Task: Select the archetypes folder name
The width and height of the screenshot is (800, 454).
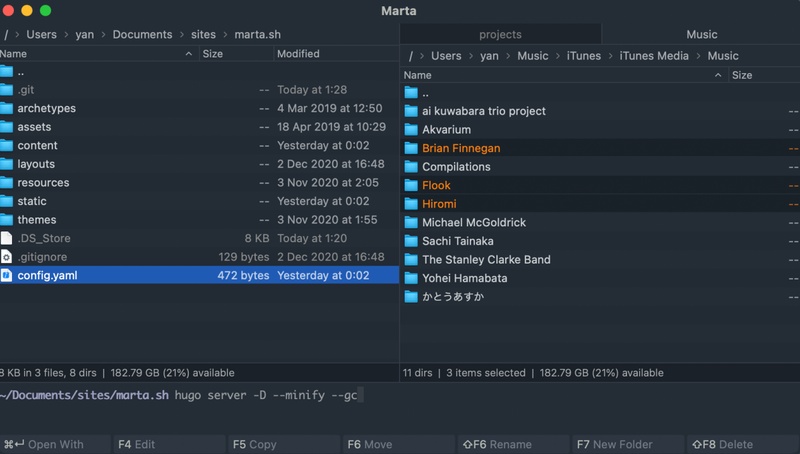Action: coord(46,108)
